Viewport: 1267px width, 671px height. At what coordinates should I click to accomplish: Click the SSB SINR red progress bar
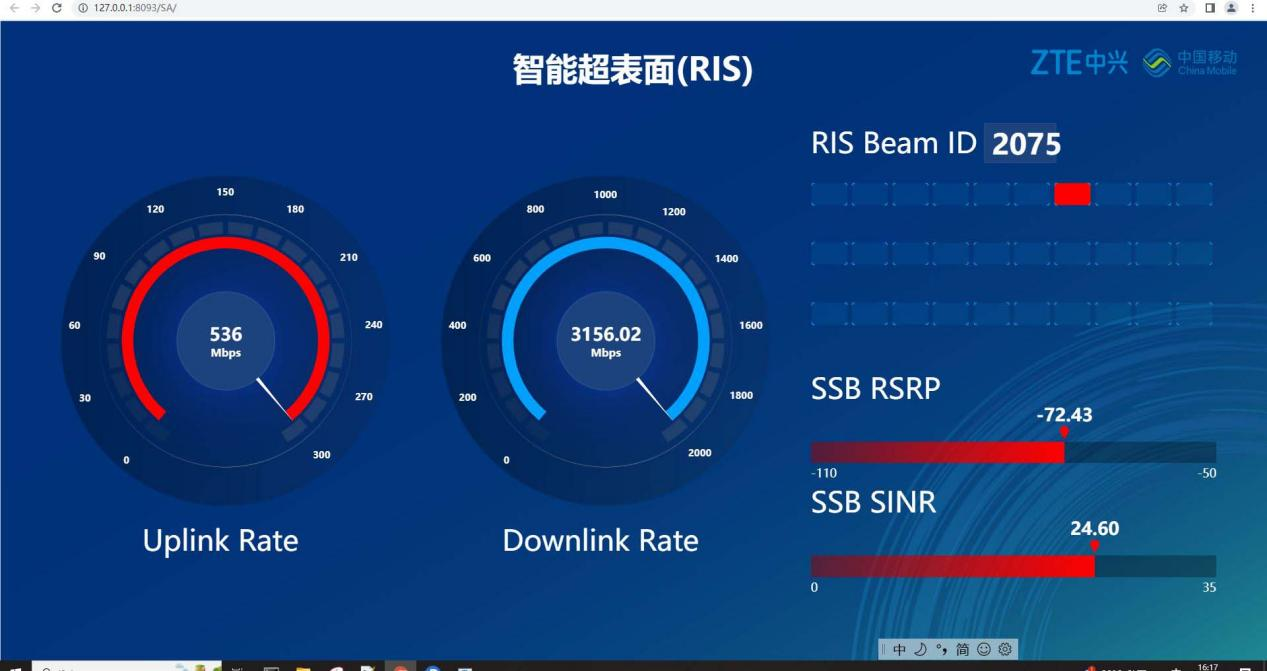953,566
